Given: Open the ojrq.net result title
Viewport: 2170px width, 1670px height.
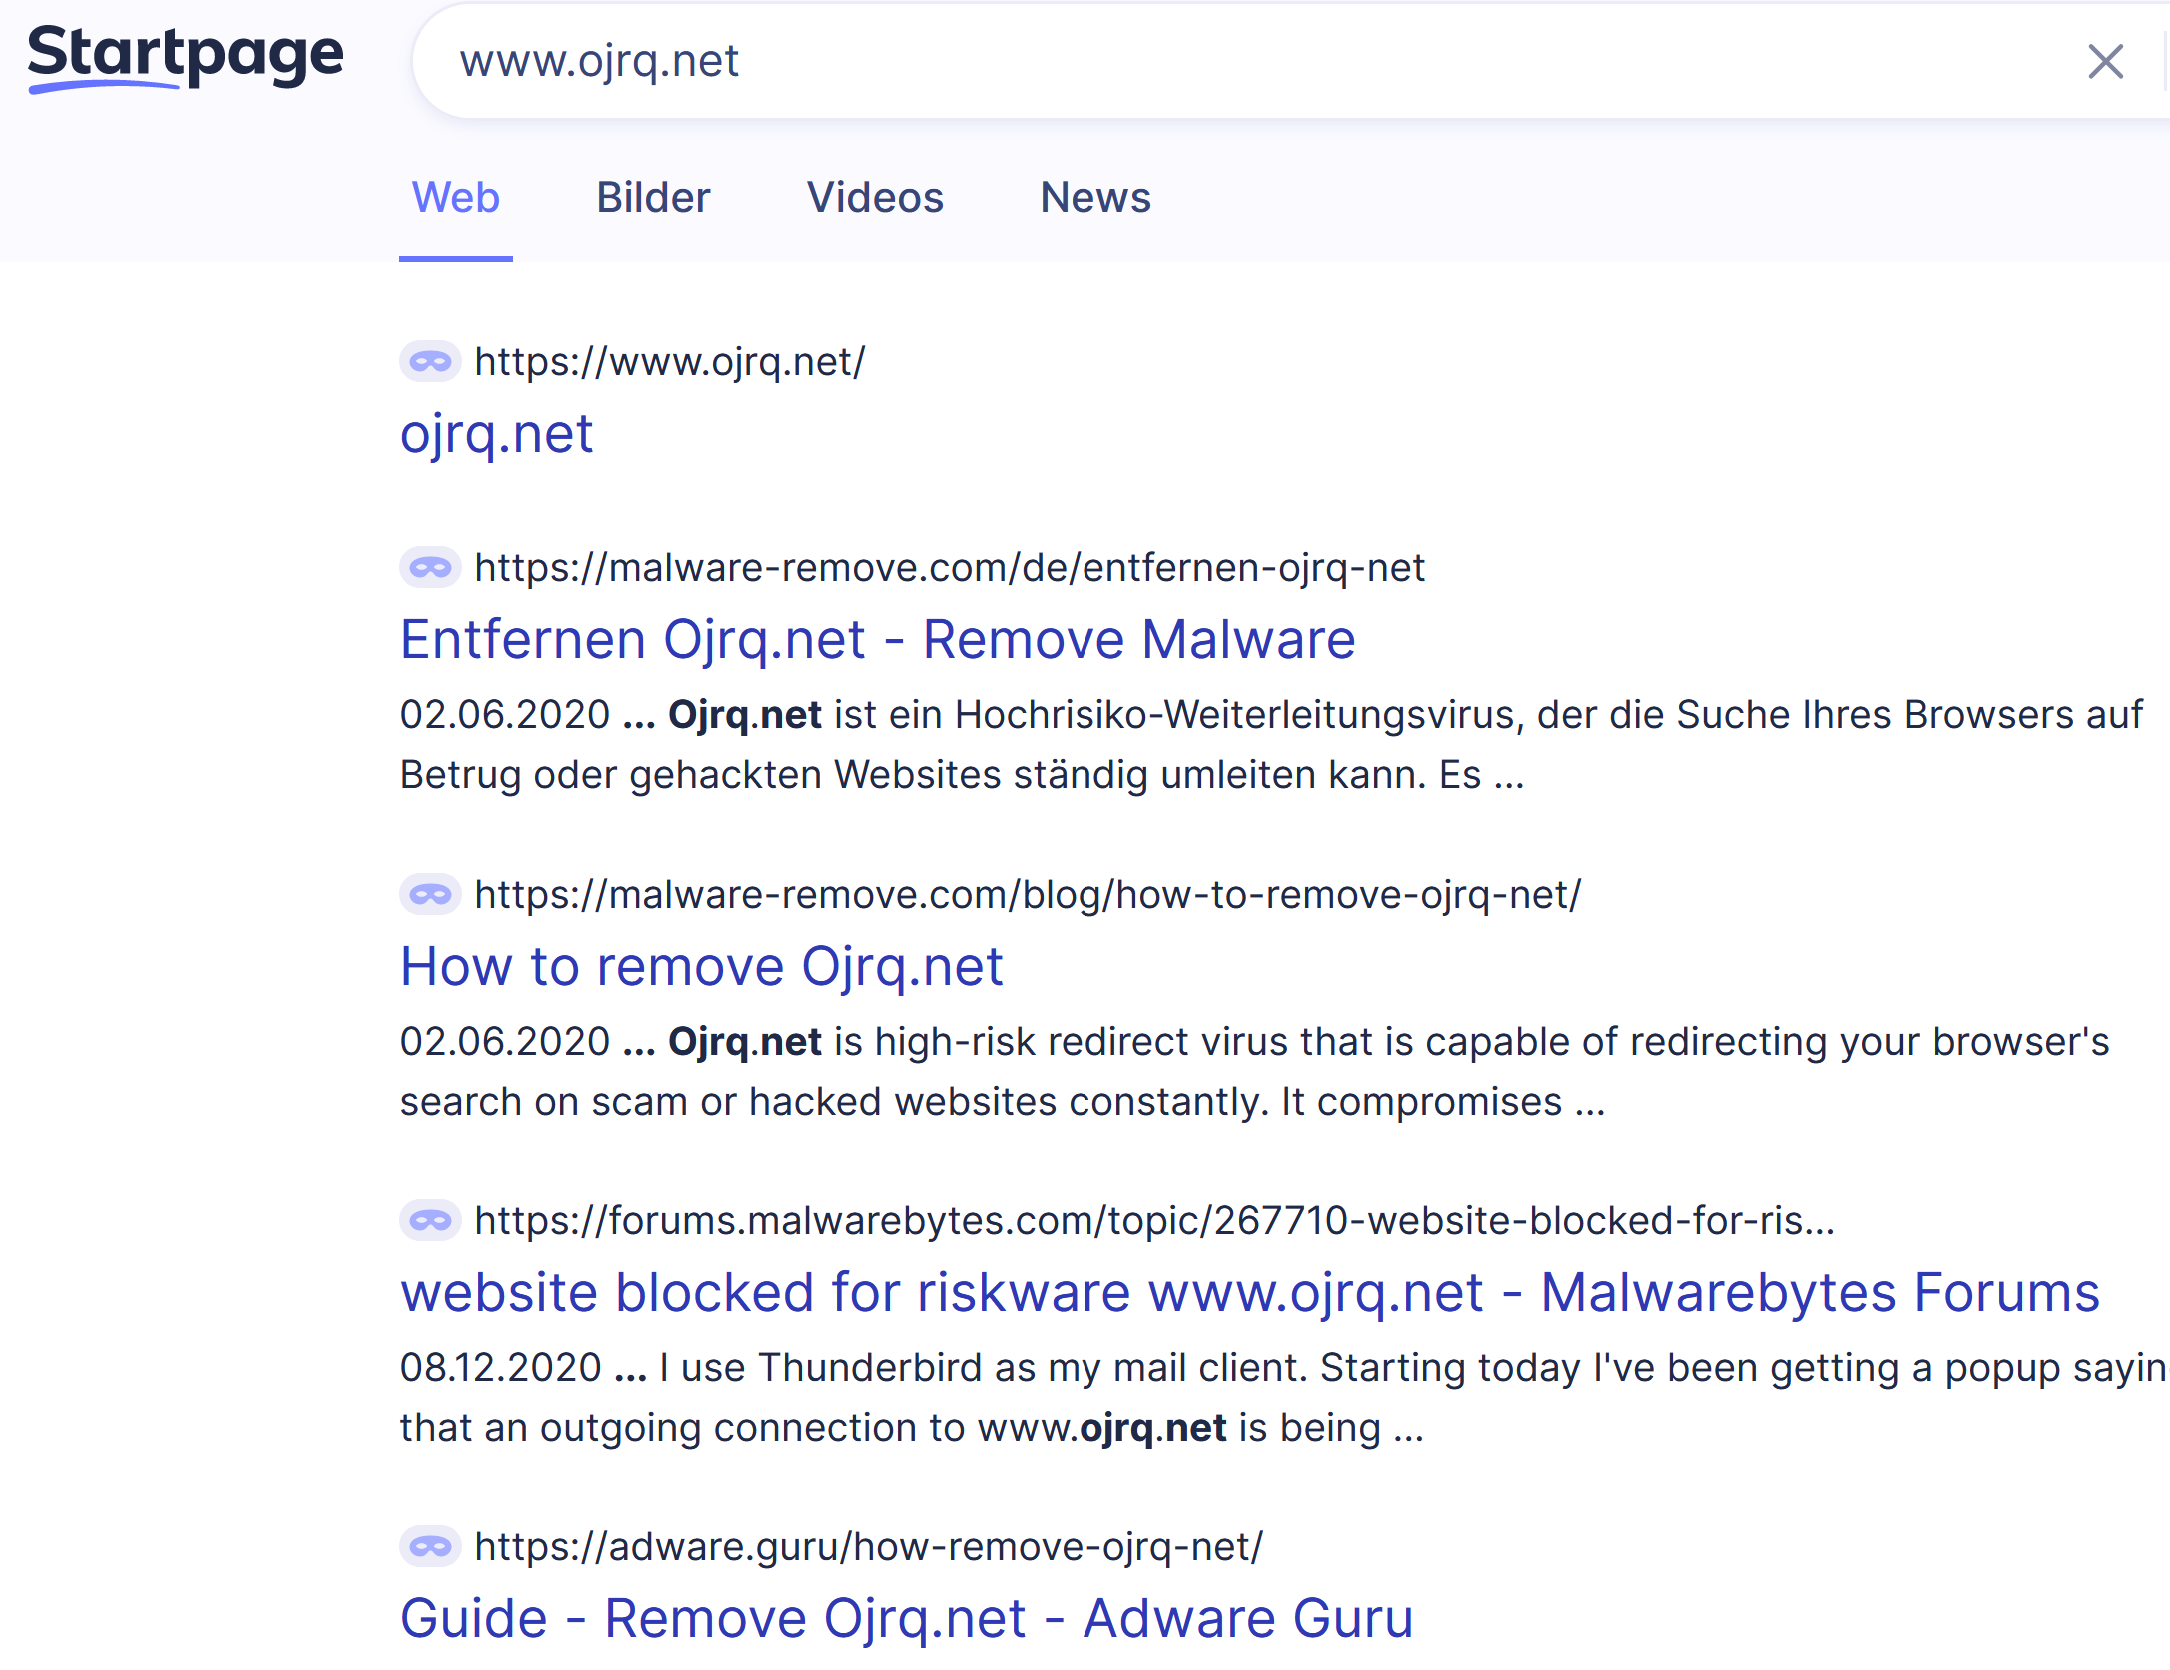Looking at the screenshot, I should pos(497,434).
